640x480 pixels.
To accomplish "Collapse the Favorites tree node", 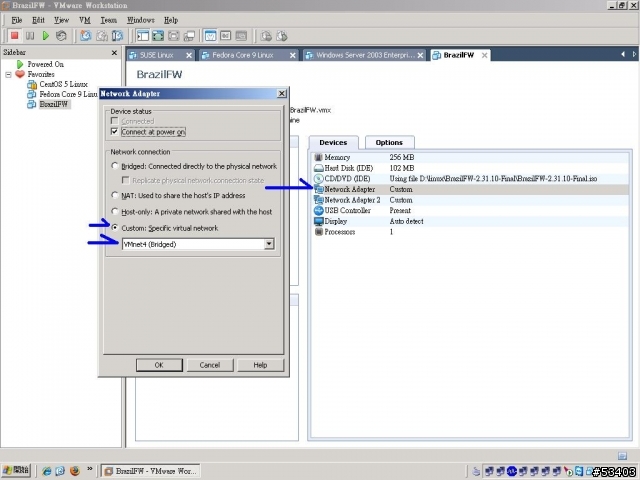I will [9, 74].
